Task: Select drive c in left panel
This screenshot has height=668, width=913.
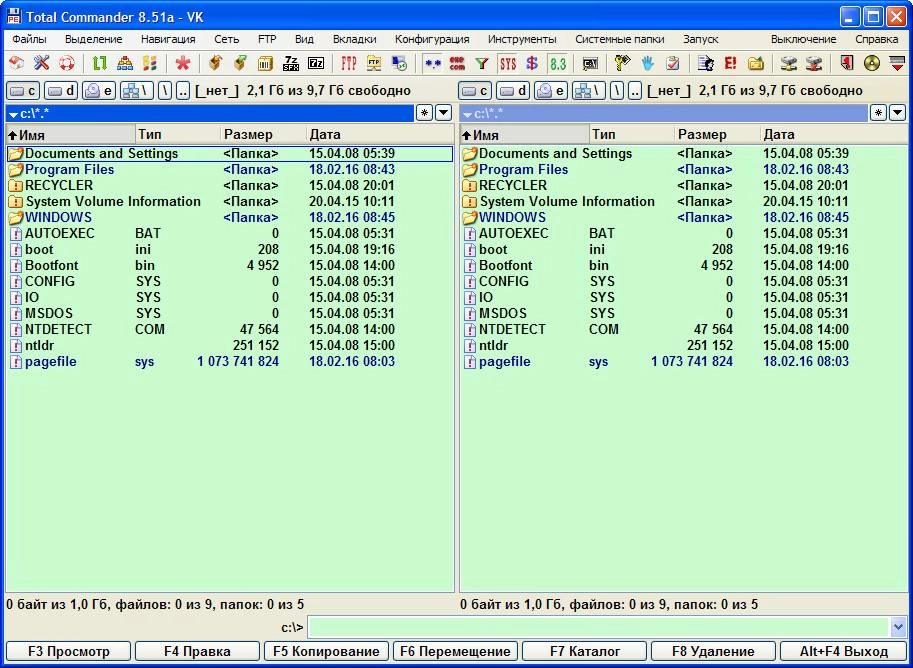Action: [23, 90]
